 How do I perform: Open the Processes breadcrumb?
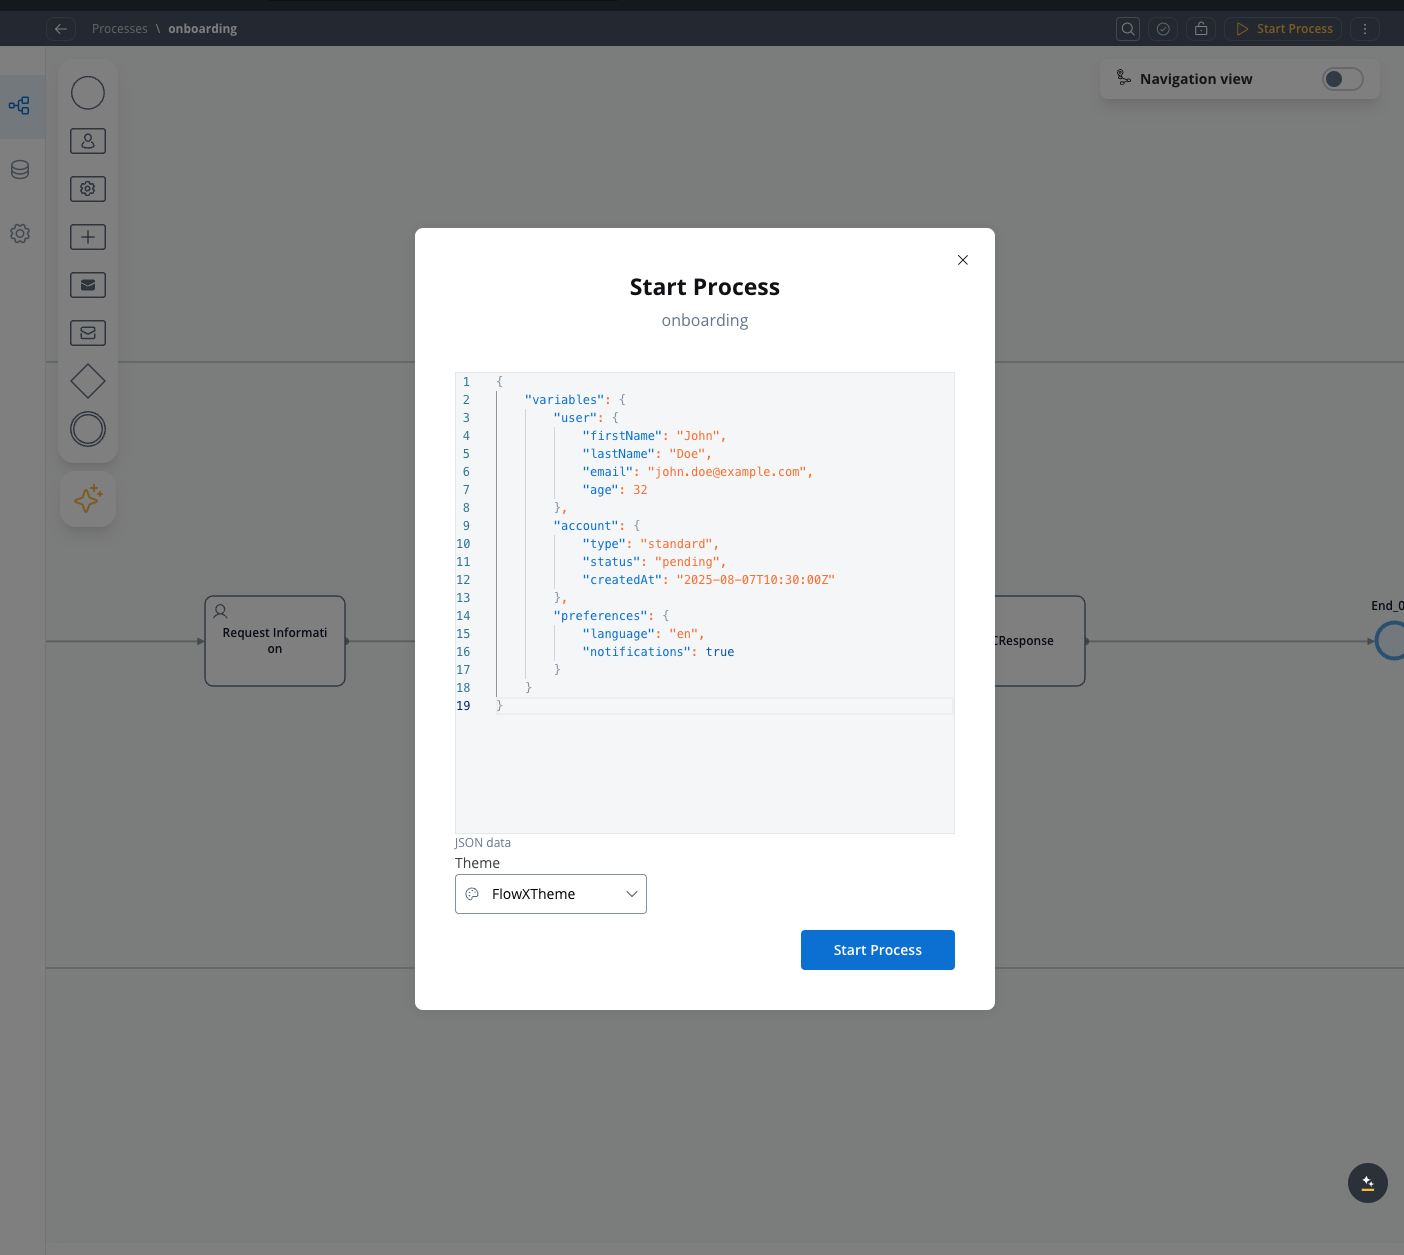[x=119, y=29]
